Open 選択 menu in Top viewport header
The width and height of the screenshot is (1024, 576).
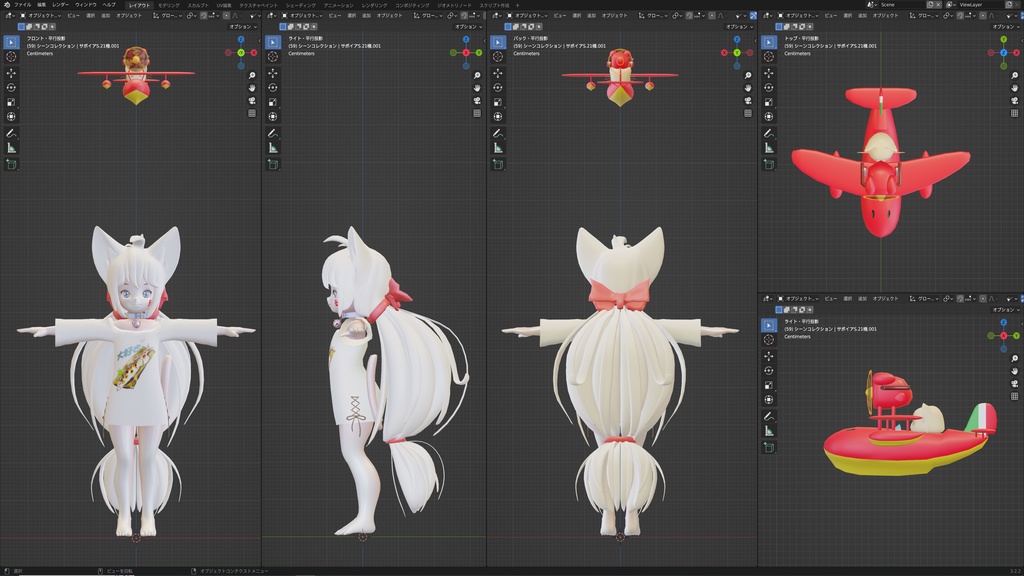click(x=848, y=16)
